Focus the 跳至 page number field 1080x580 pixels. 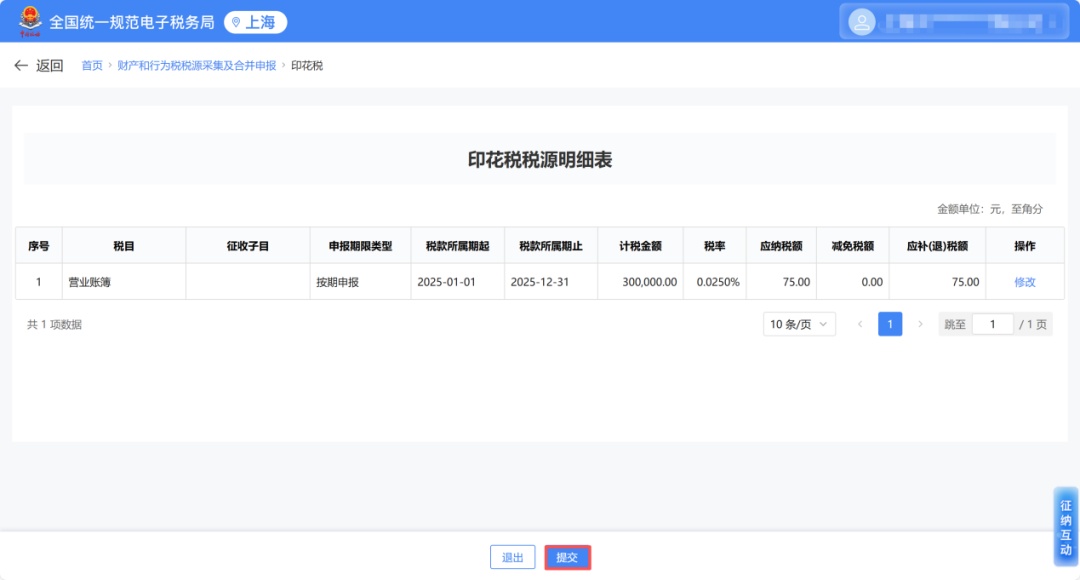click(x=992, y=324)
